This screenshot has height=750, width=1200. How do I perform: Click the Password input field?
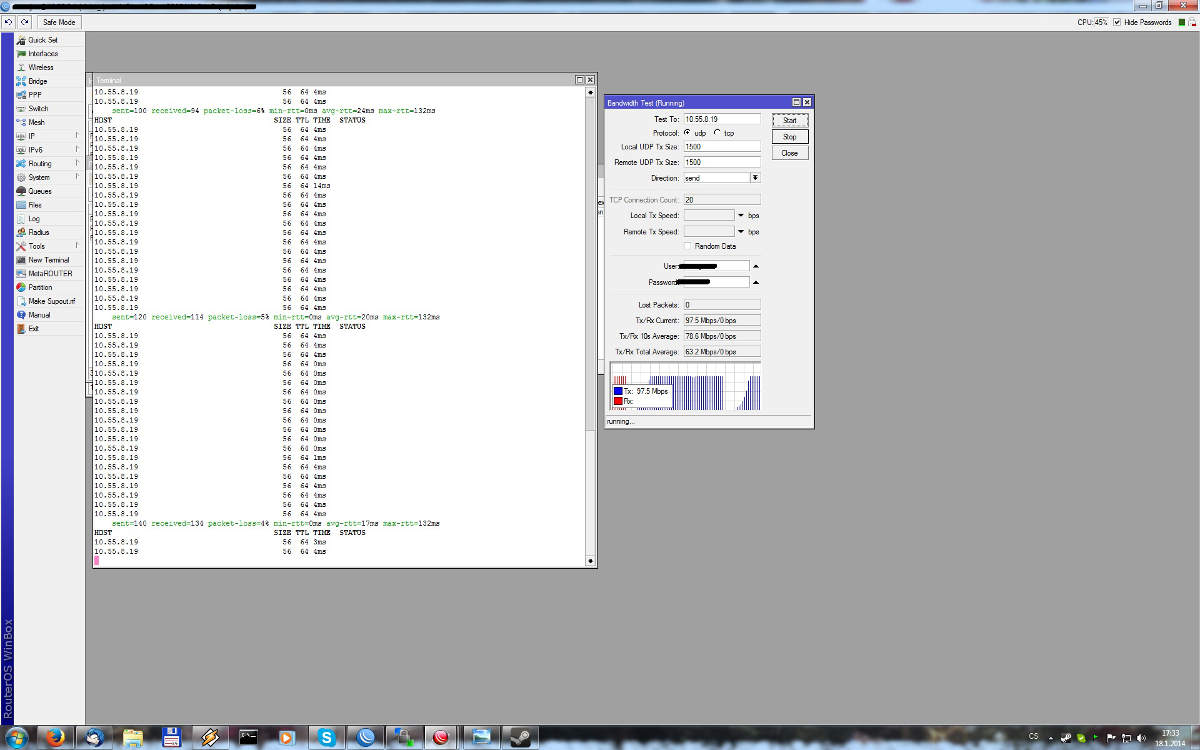(x=716, y=282)
